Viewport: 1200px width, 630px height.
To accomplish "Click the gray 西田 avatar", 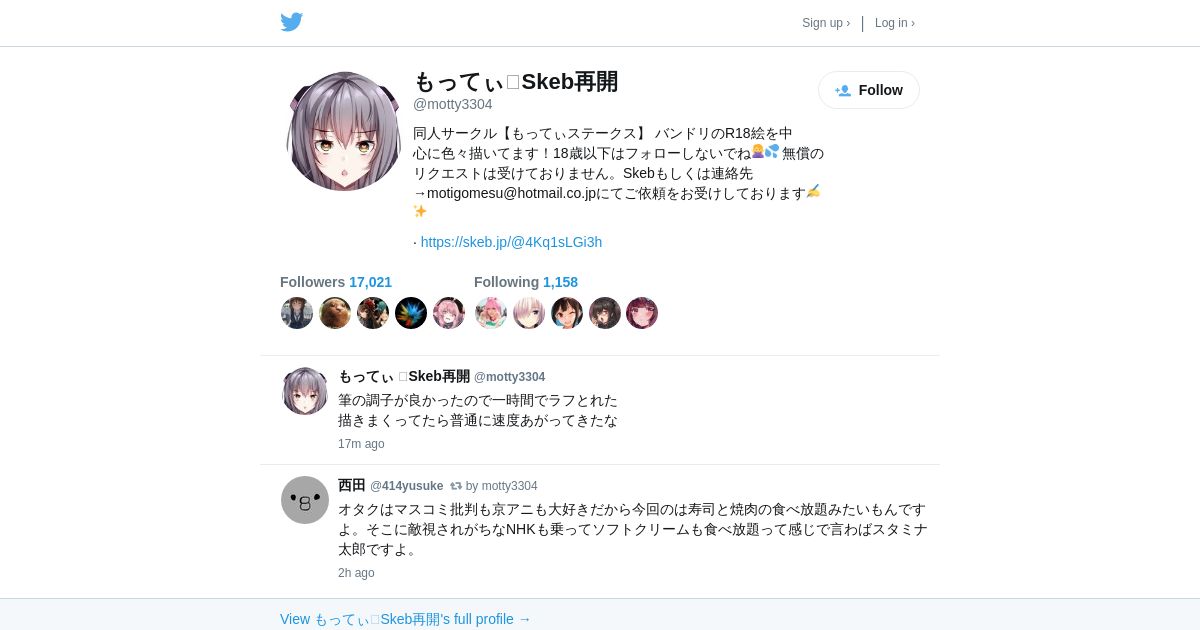I will [305, 500].
